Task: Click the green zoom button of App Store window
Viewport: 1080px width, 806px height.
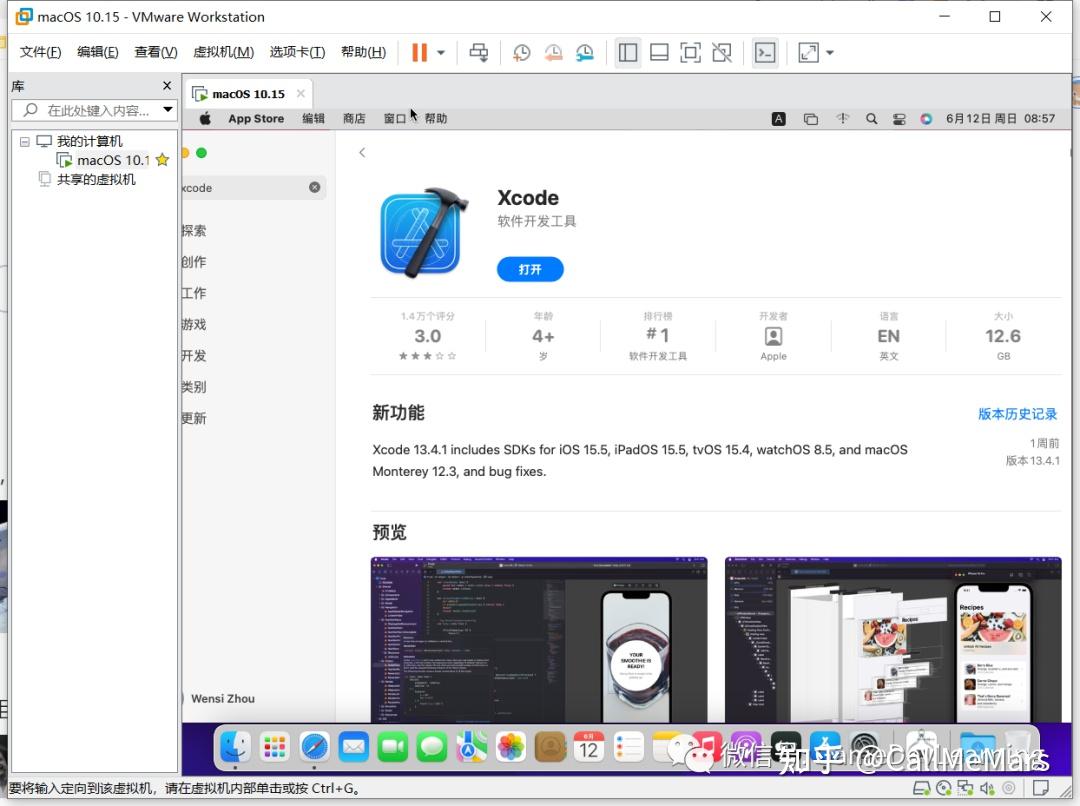Action: pos(201,153)
